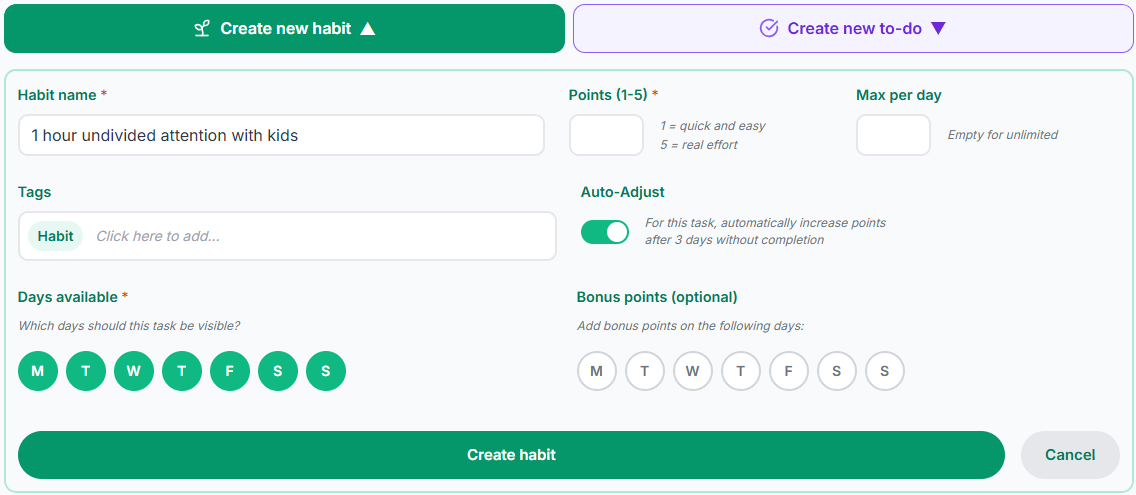Viewport: 1136px width, 495px height.
Task: Focus the Points (1-5) input box
Action: 606,135
